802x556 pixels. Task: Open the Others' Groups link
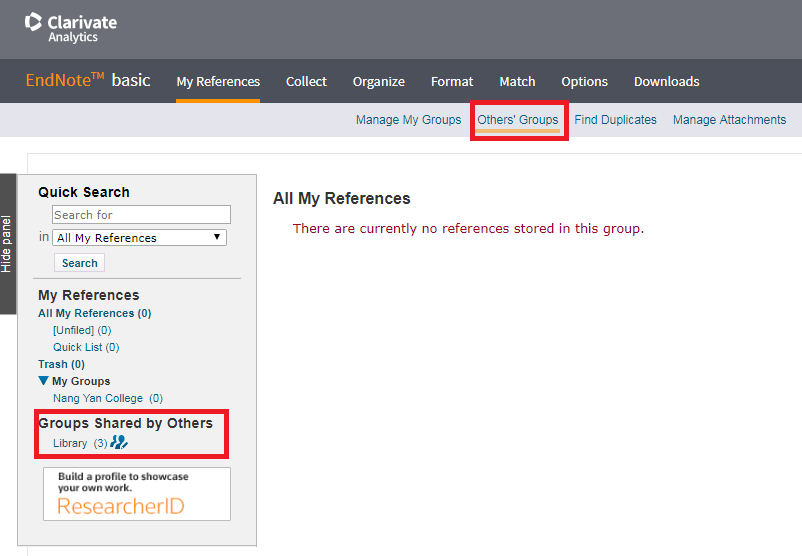(518, 120)
